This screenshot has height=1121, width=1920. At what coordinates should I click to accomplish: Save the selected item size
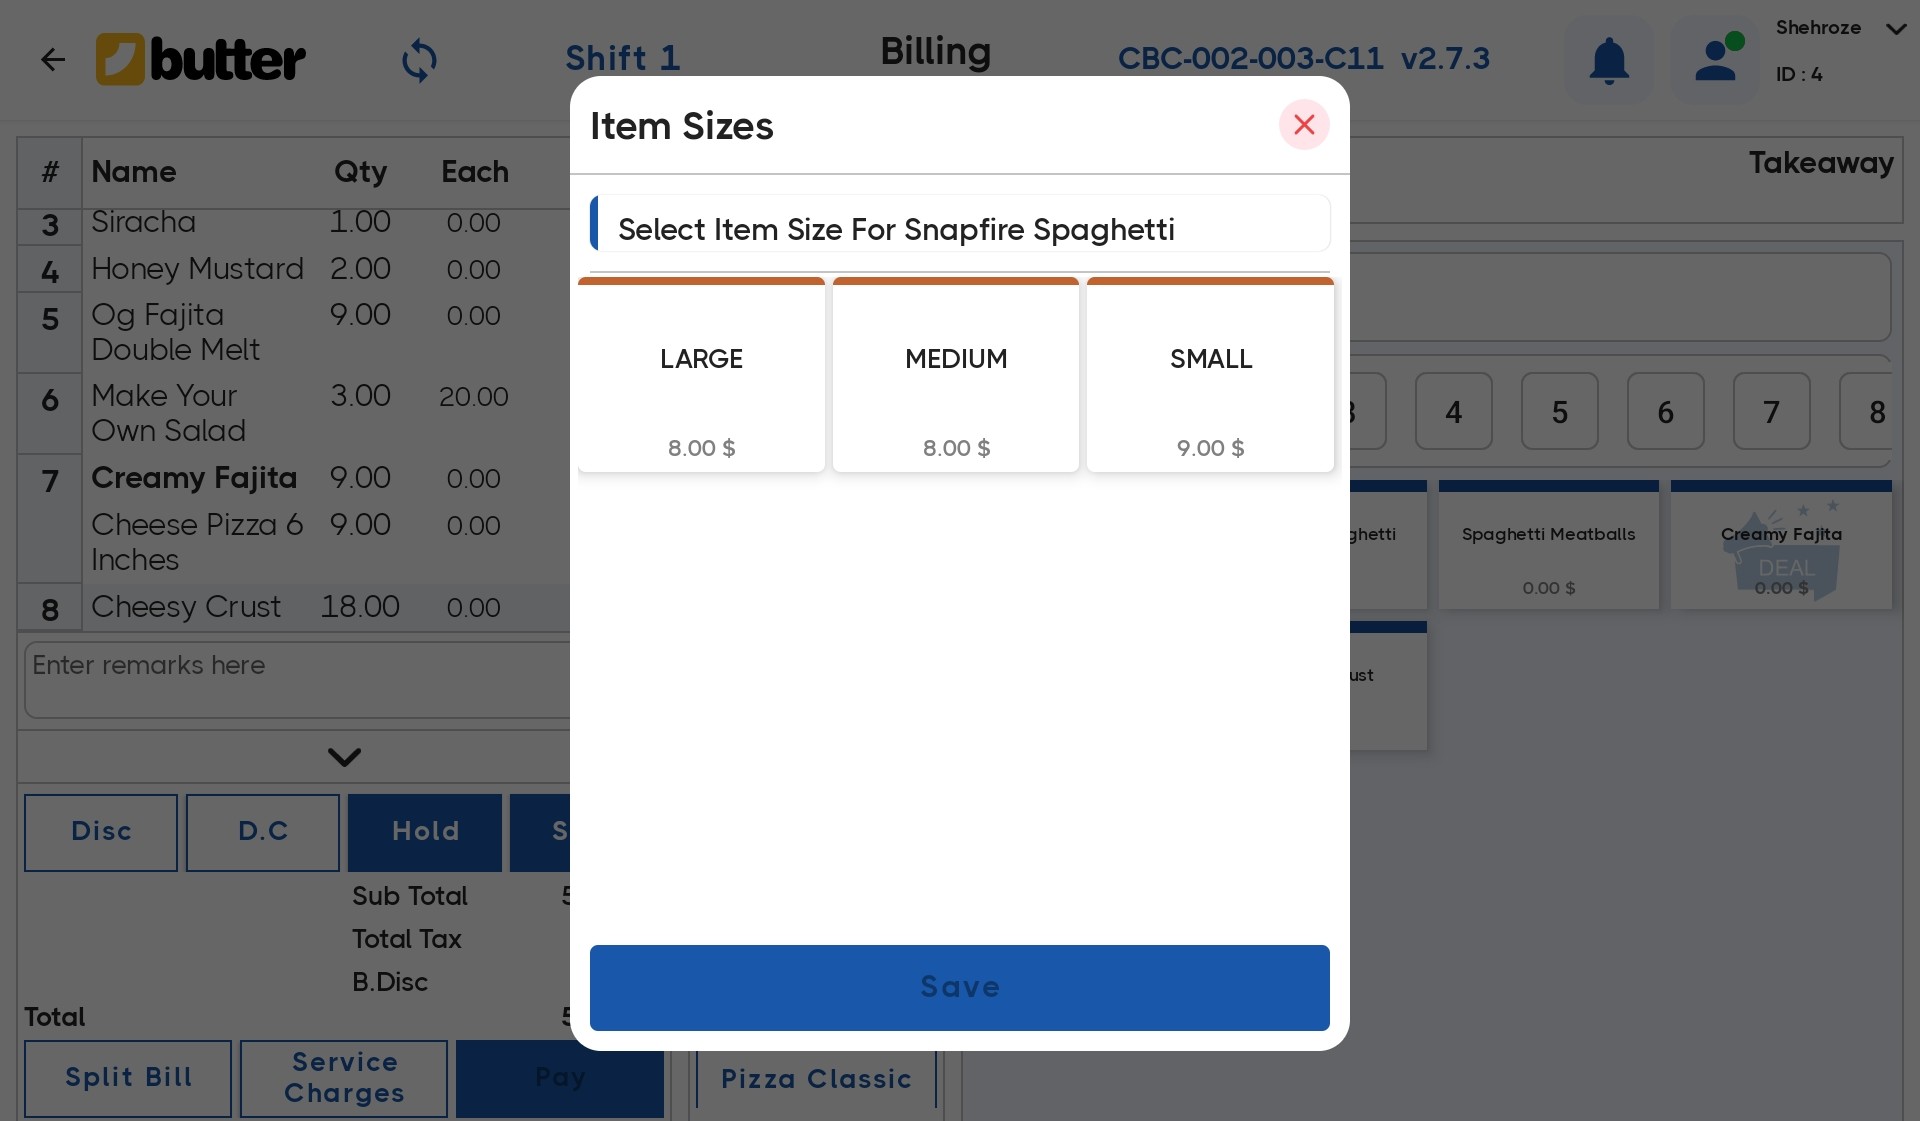(959, 987)
